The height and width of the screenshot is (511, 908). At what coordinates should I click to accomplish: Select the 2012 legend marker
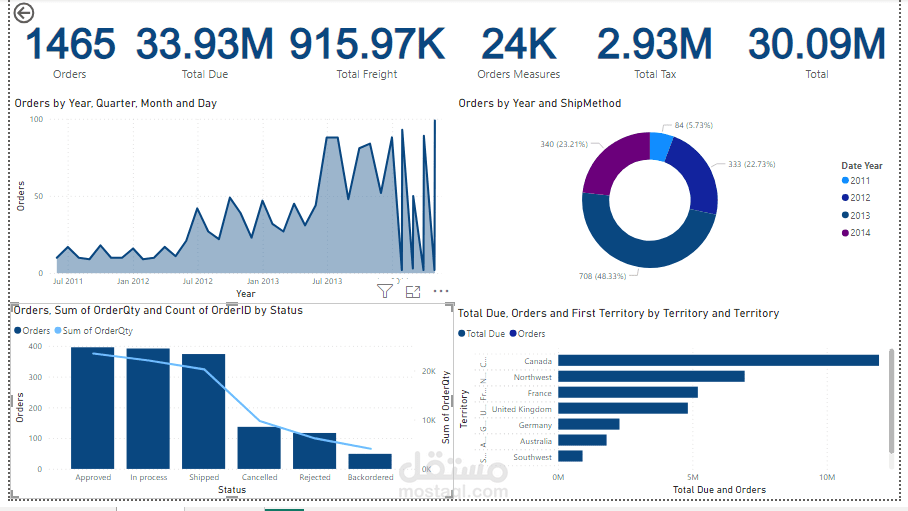pyautogui.click(x=845, y=198)
